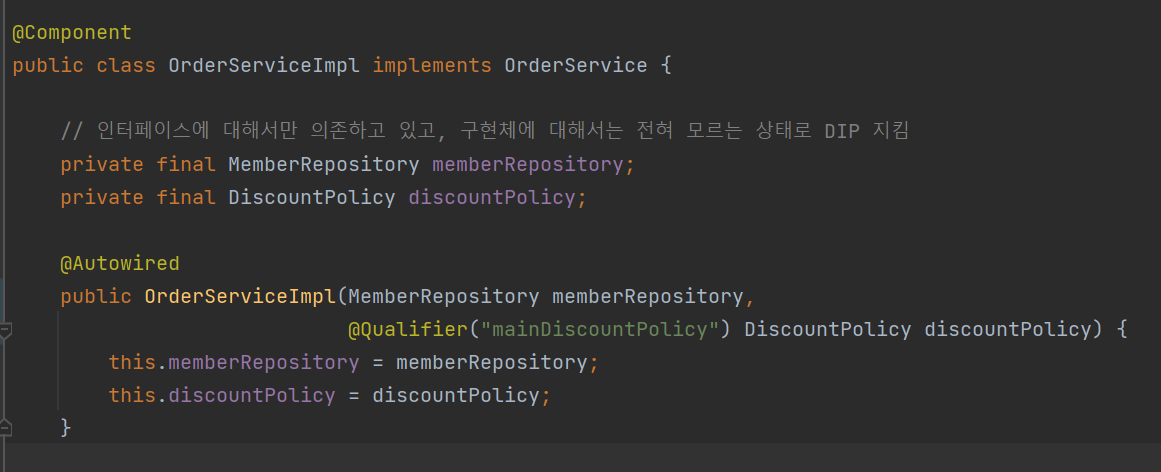Screen dimensions: 1161x472
Task: Click the OrderServiceImpl constructor name
Action: tap(241, 297)
